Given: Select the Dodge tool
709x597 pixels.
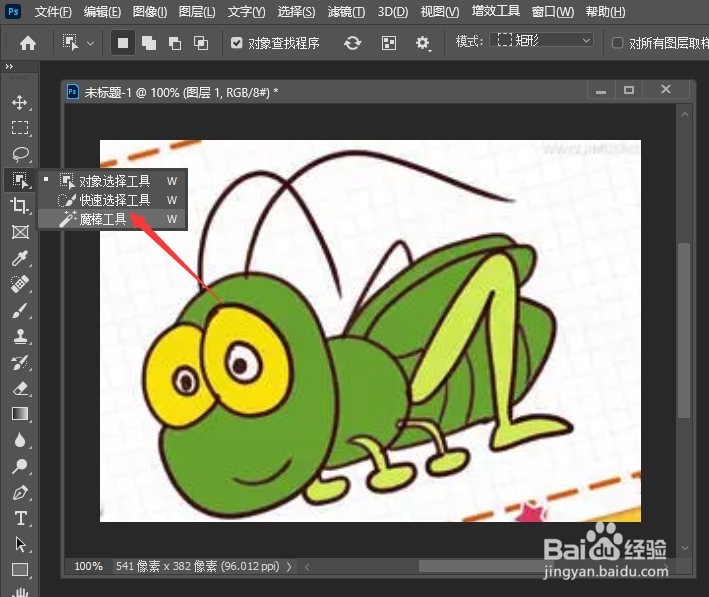Looking at the screenshot, I should 19,466.
